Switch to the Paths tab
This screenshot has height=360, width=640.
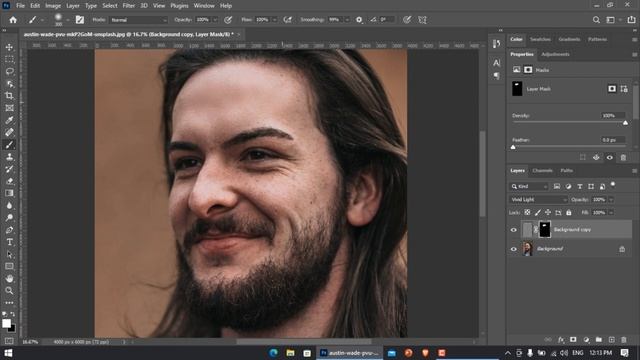coord(567,171)
